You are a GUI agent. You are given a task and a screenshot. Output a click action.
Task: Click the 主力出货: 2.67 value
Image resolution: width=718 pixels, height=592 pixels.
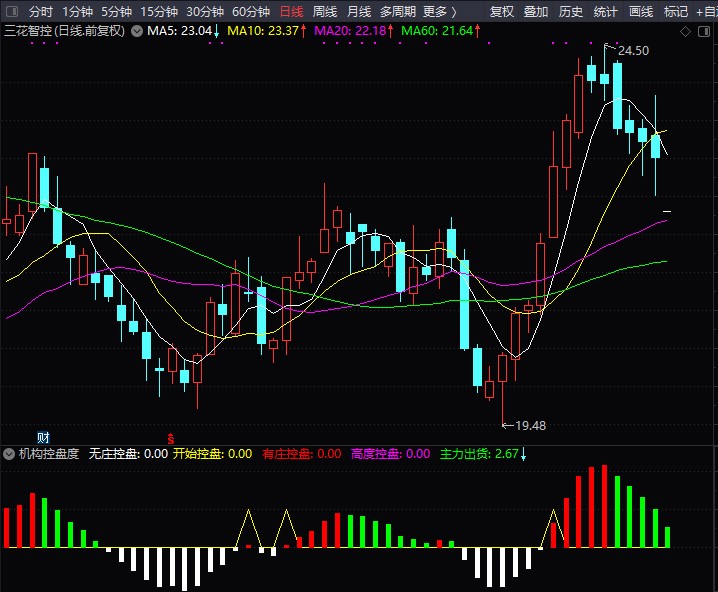(x=479, y=454)
